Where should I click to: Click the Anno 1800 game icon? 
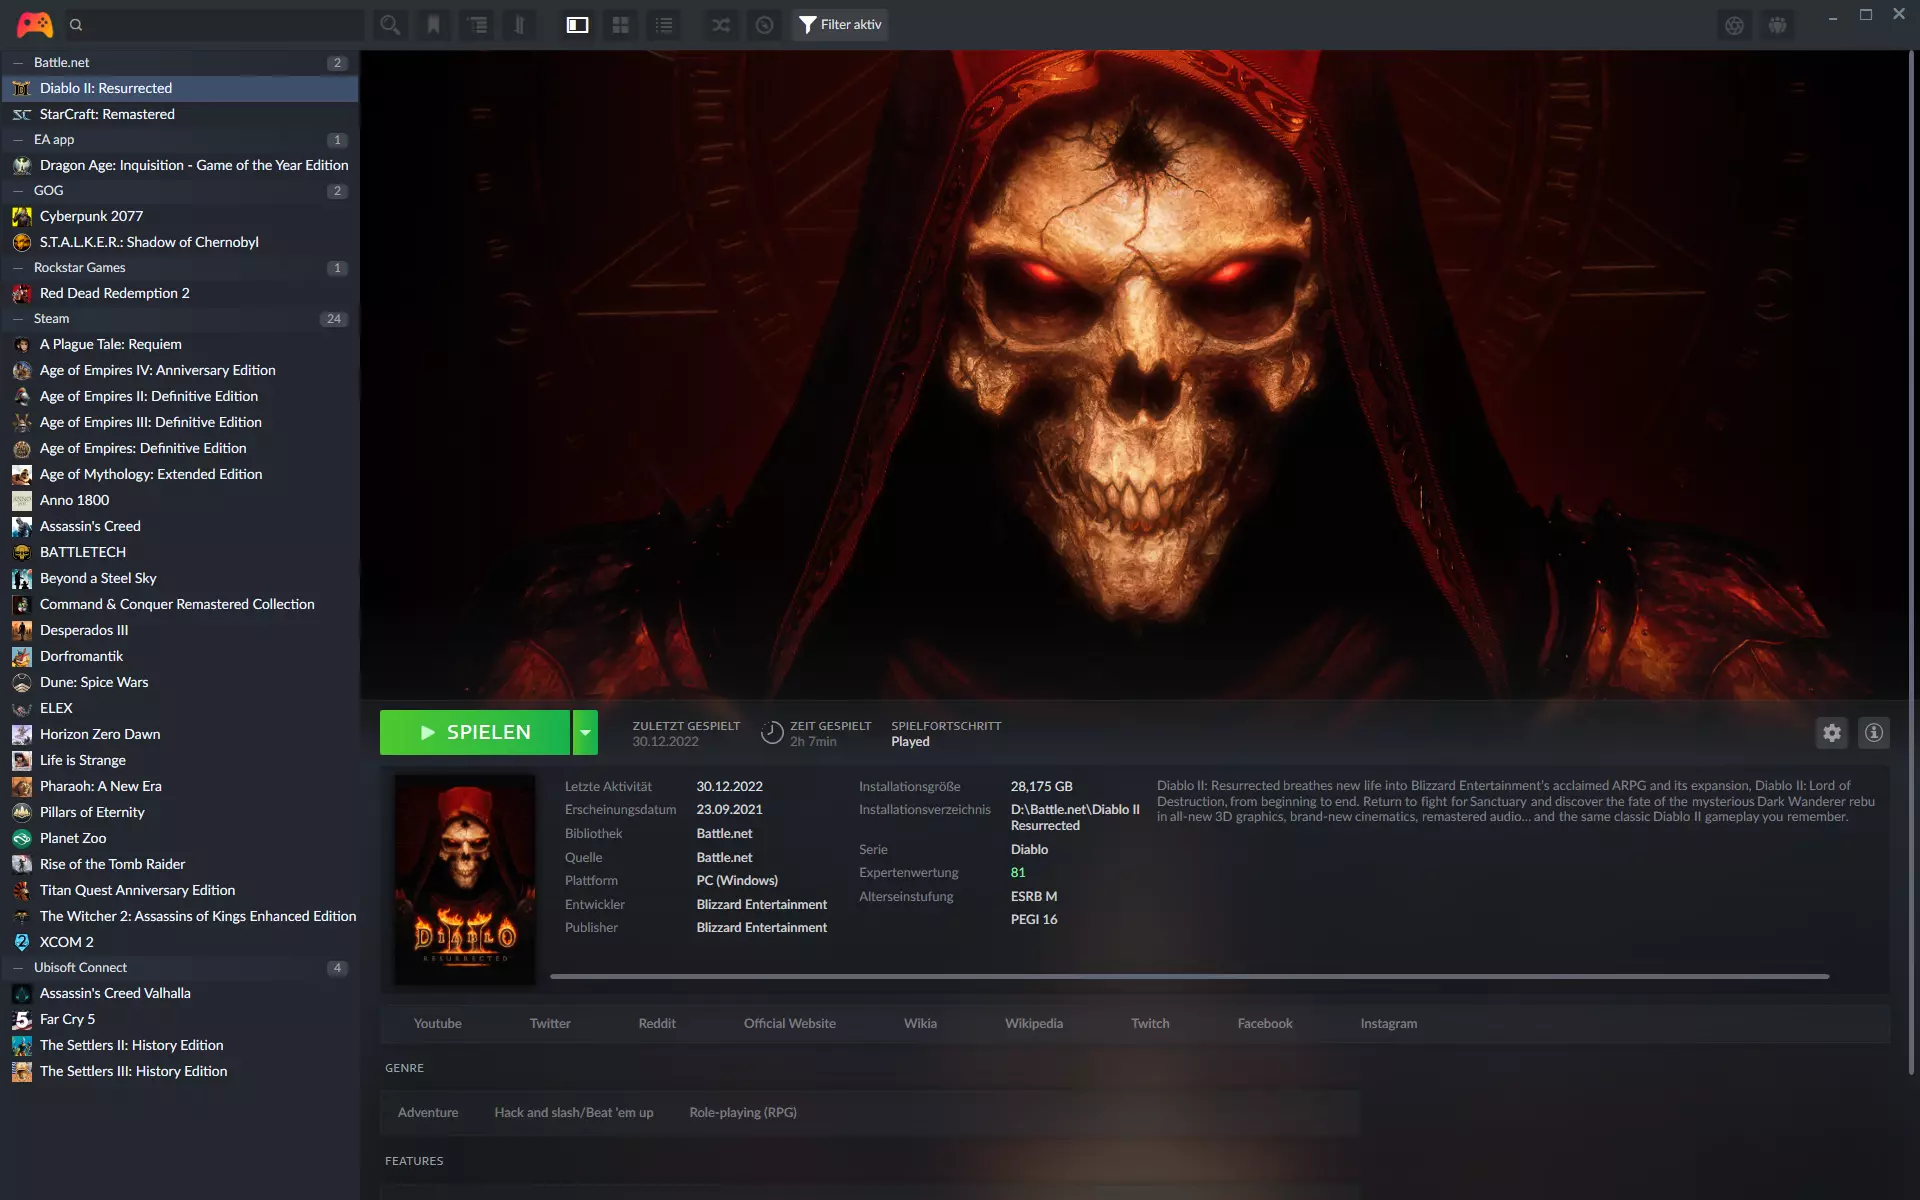coord(22,500)
